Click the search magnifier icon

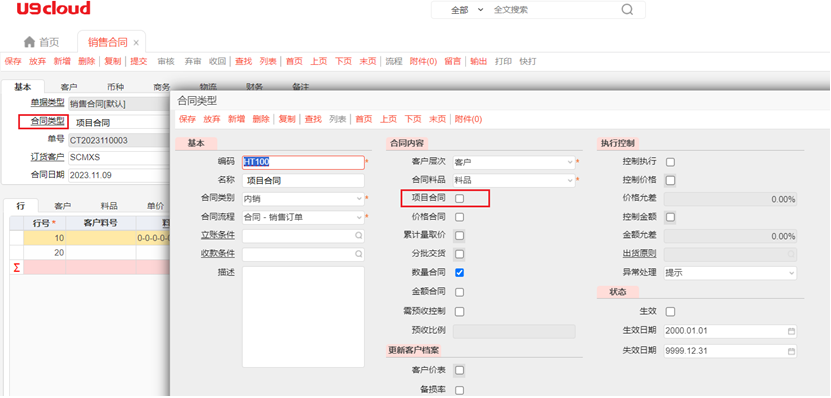tap(627, 10)
